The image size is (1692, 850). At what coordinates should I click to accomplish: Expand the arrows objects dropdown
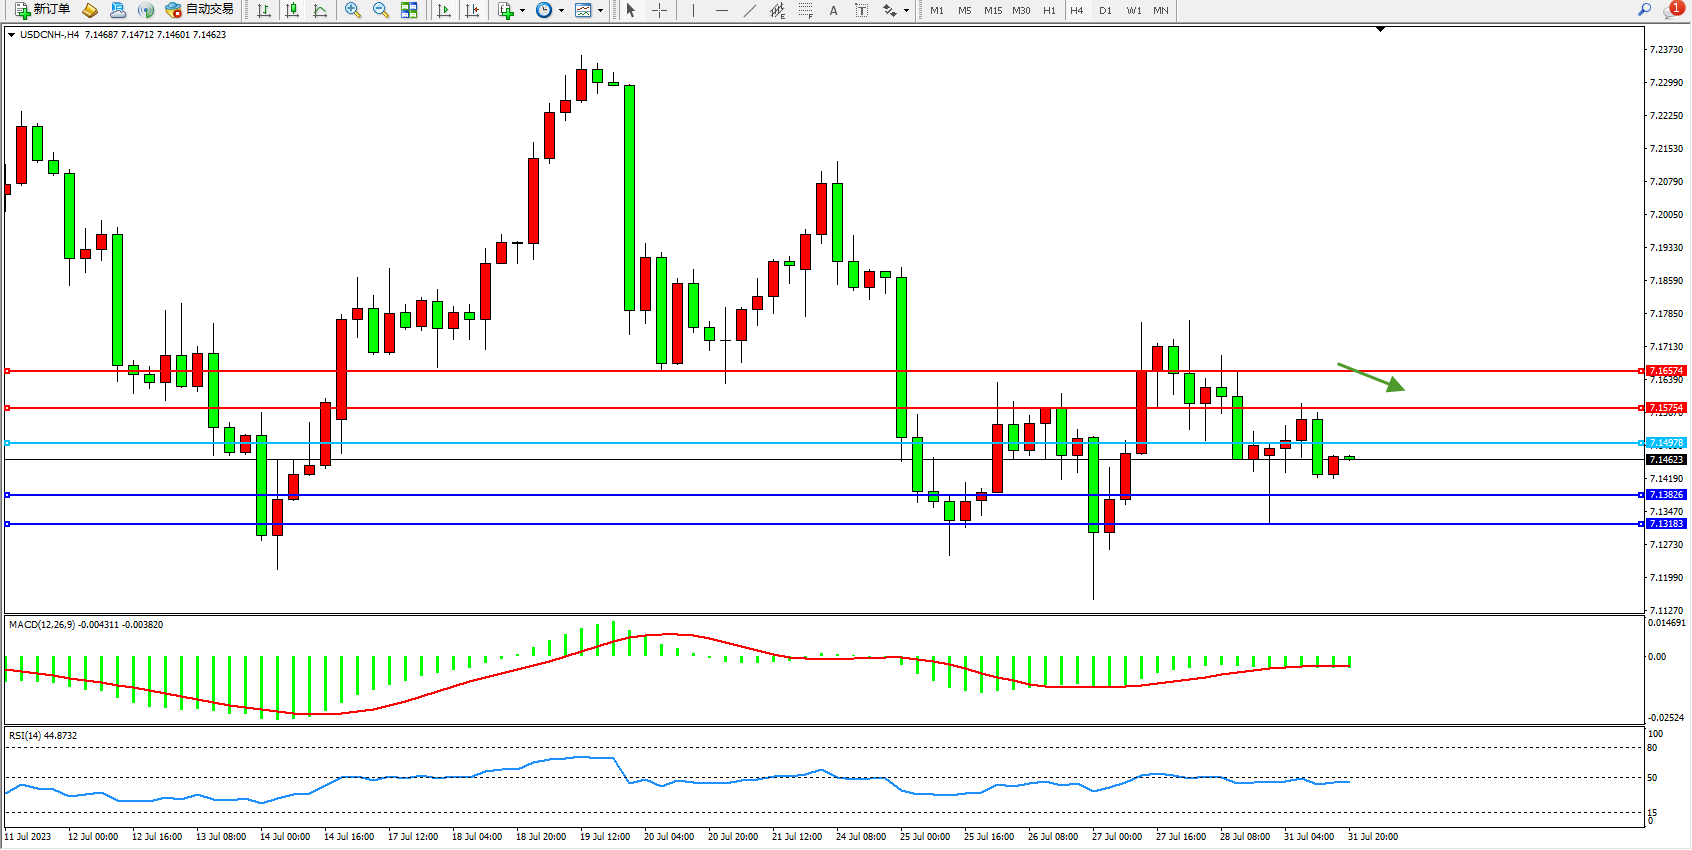tap(906, 10)
